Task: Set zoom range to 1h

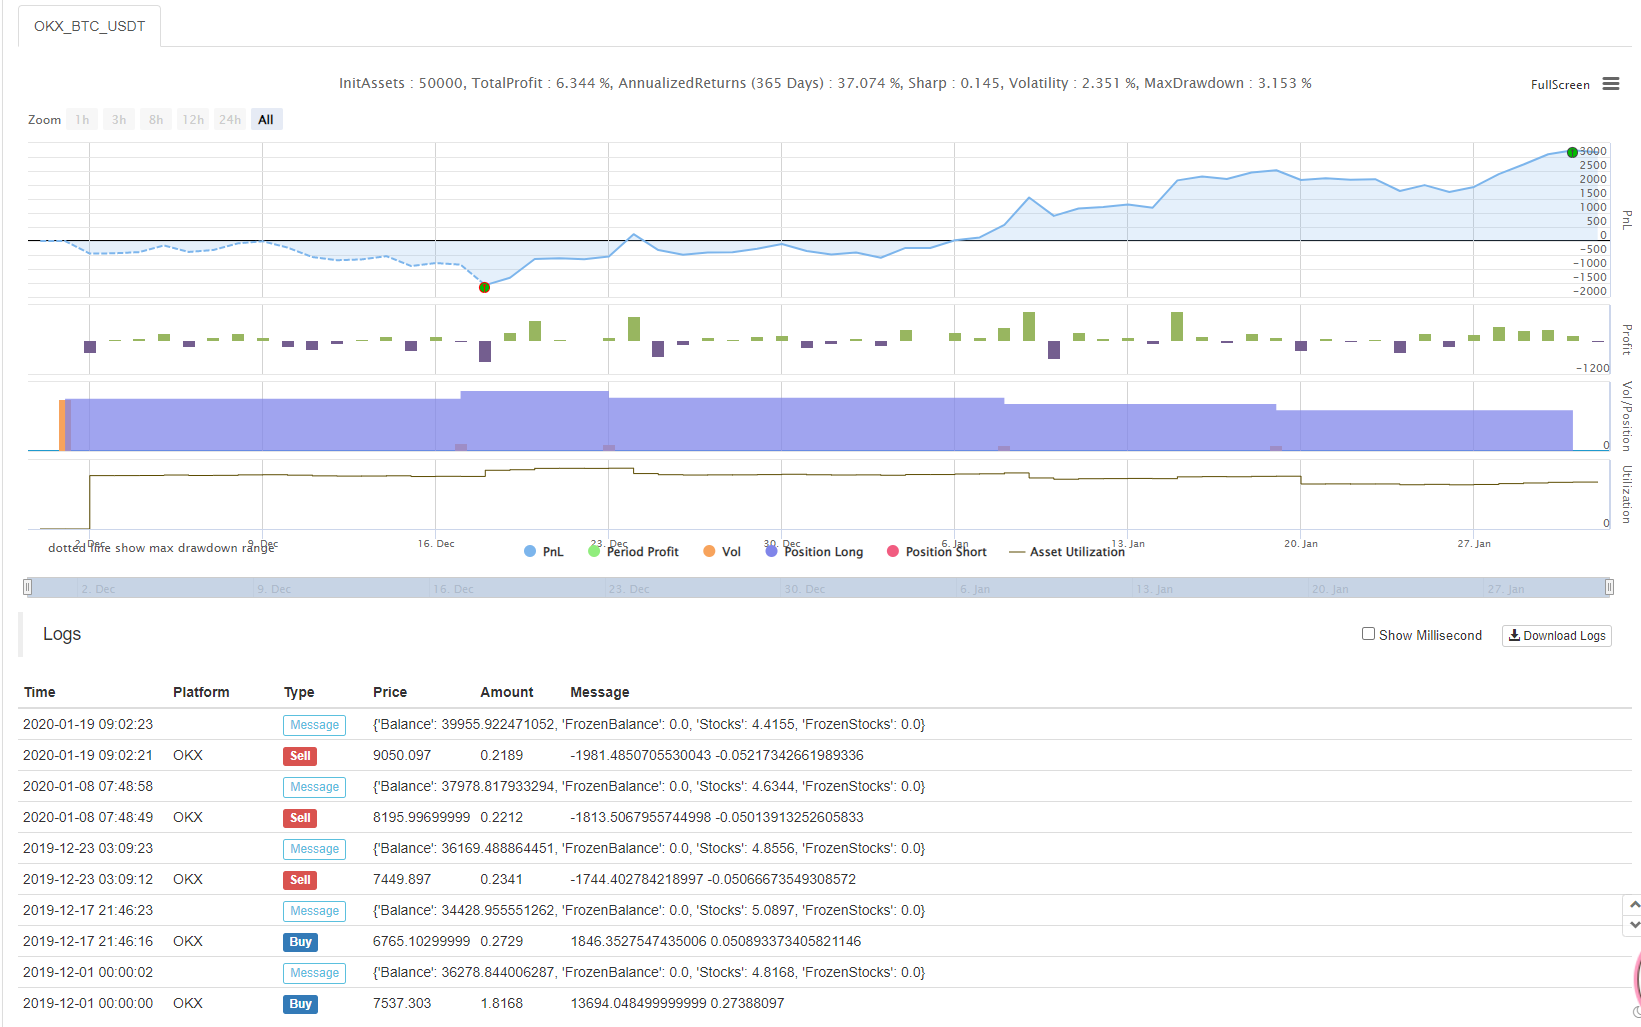Action: coord(82,120)
